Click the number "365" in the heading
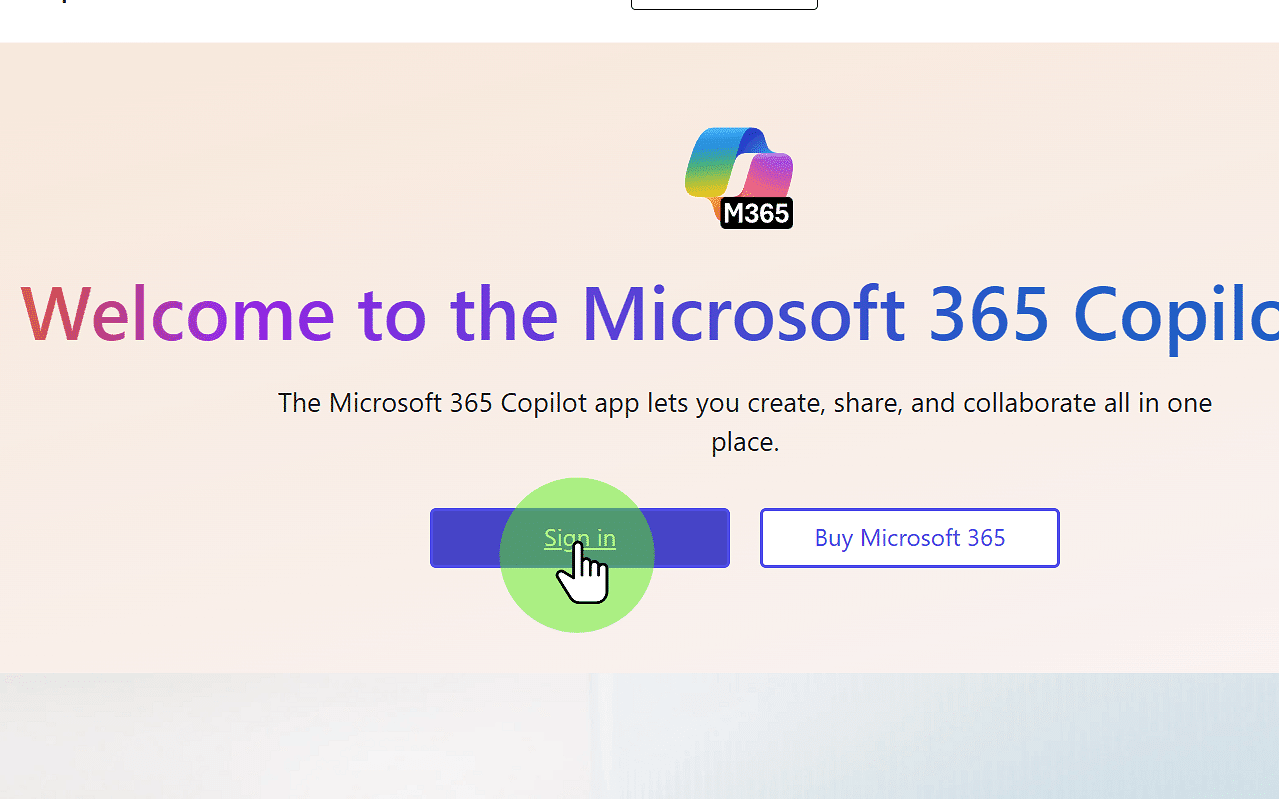1279x799 pixels. [x=988, y=314]
